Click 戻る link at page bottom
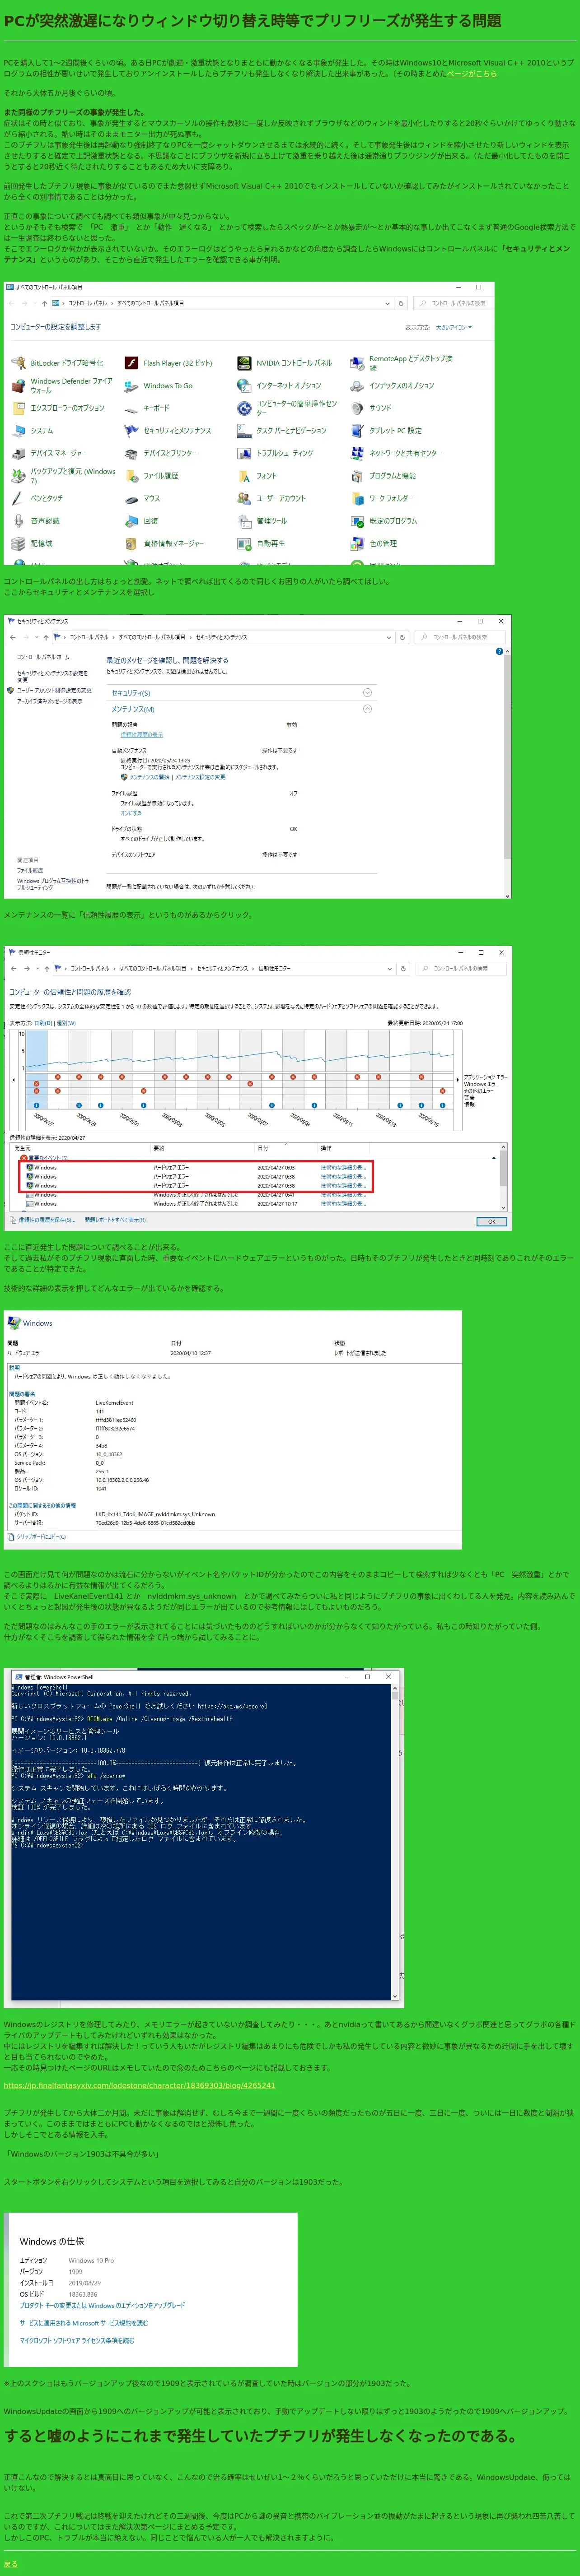The height and width of the screenshot is (2576, 580). 10,2563
